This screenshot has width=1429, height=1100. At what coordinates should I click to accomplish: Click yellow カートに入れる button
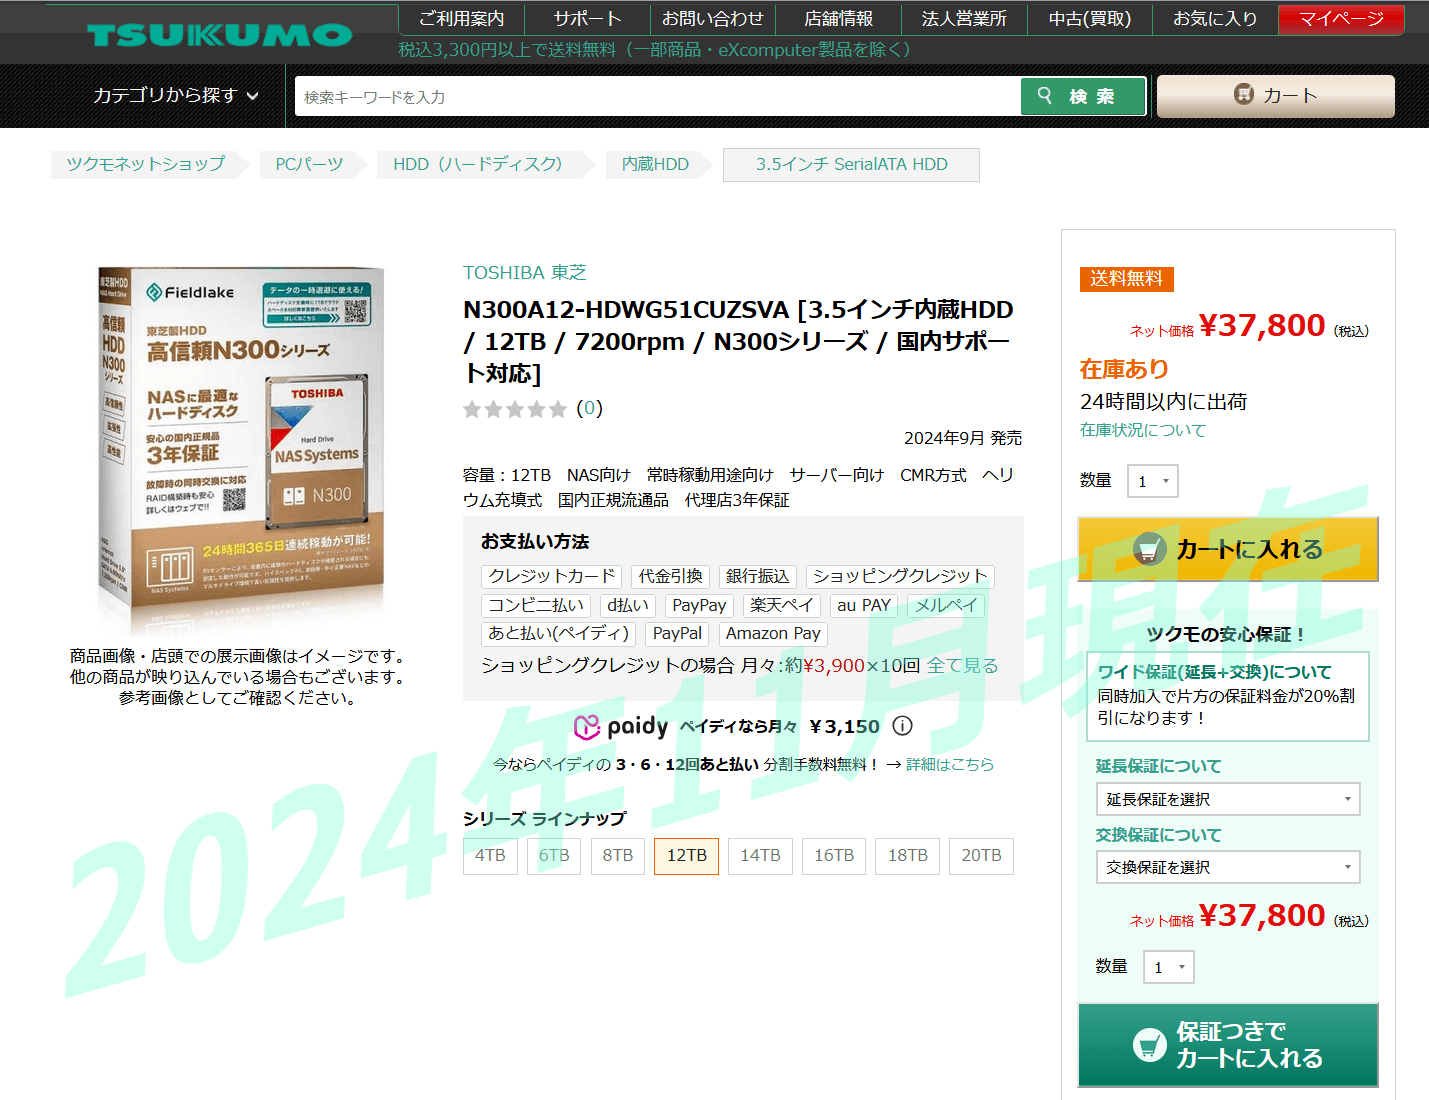click(1228, 549)
